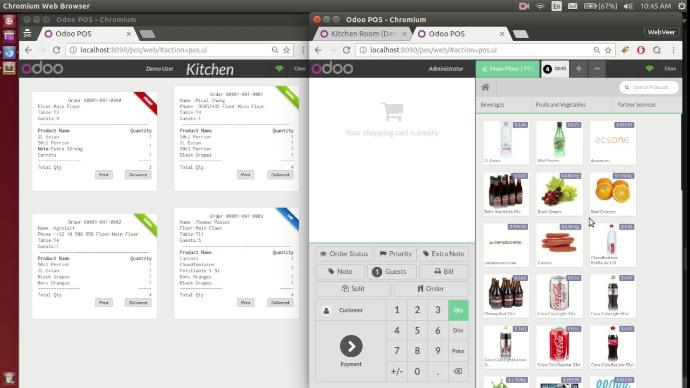This screenshot has width=690, height=388.
Task: Click the Search Products field
Action: click(x=649, y=87)
